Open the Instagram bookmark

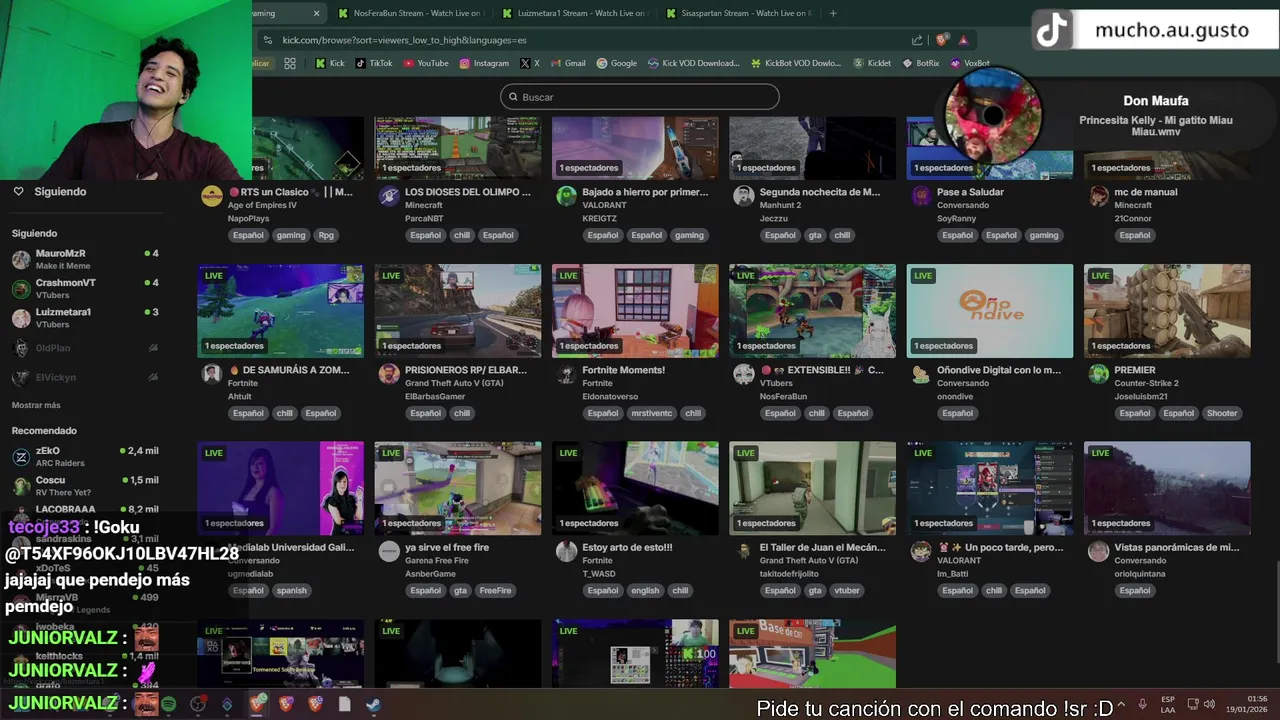pos(484,63)
